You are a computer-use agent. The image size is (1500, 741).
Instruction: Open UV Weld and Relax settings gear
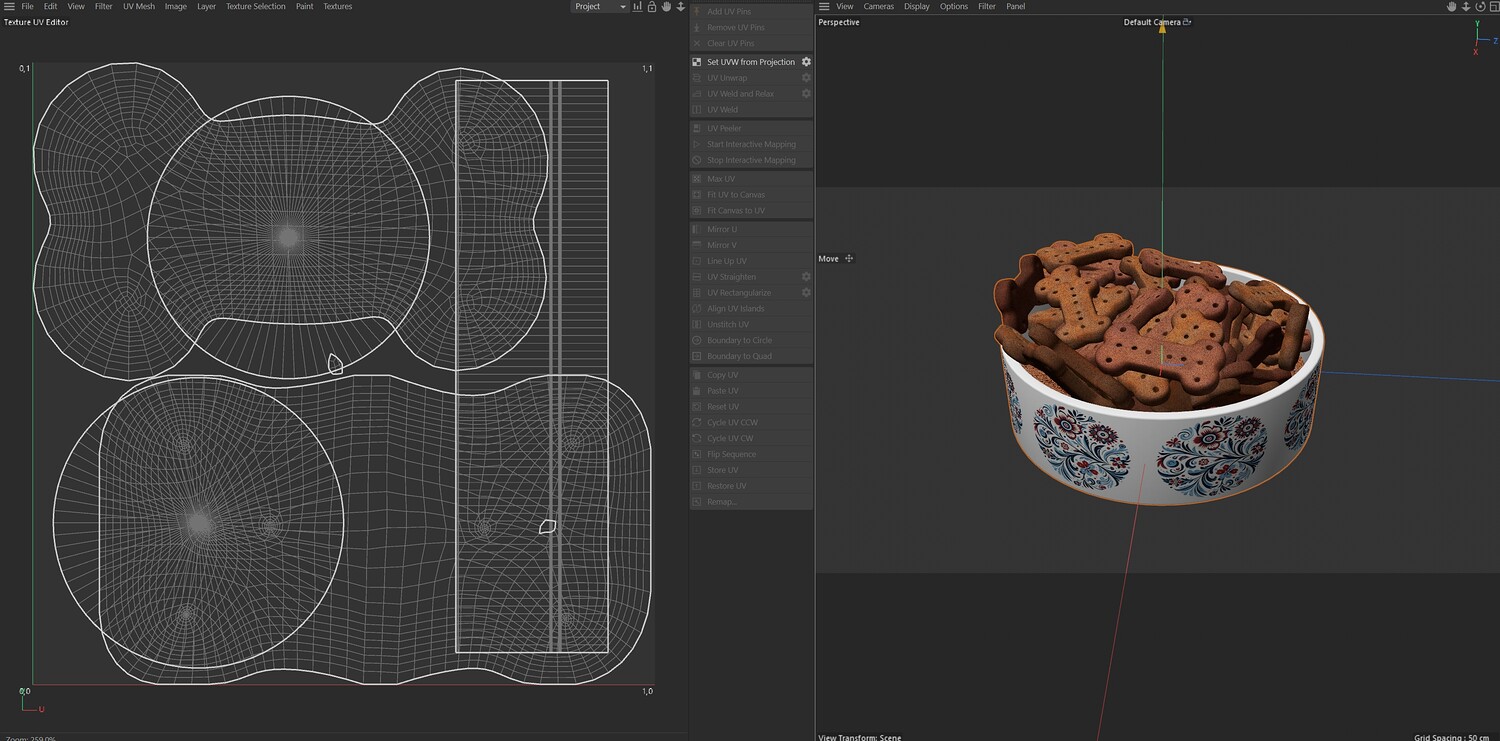(x=806, y=94)
